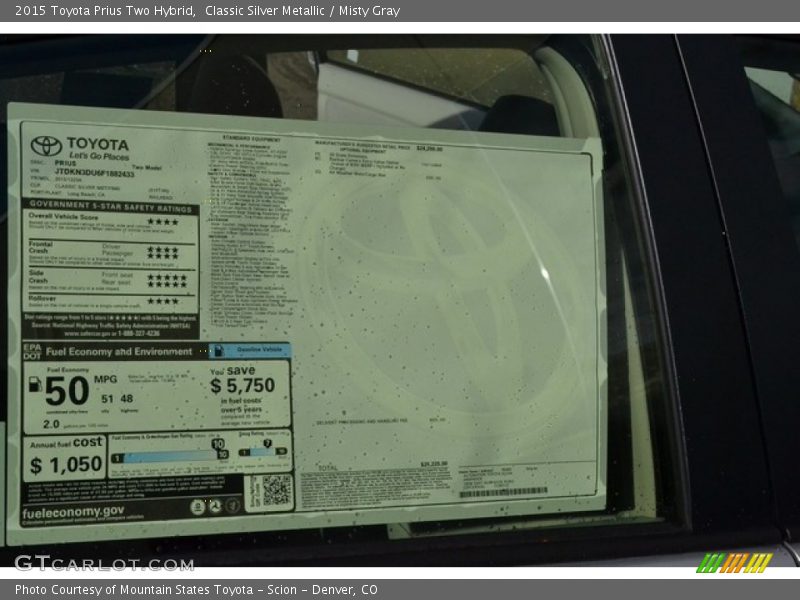Click the '$ 1,050' annual fuel cost
Screen dimensions: 800x600
66,465
